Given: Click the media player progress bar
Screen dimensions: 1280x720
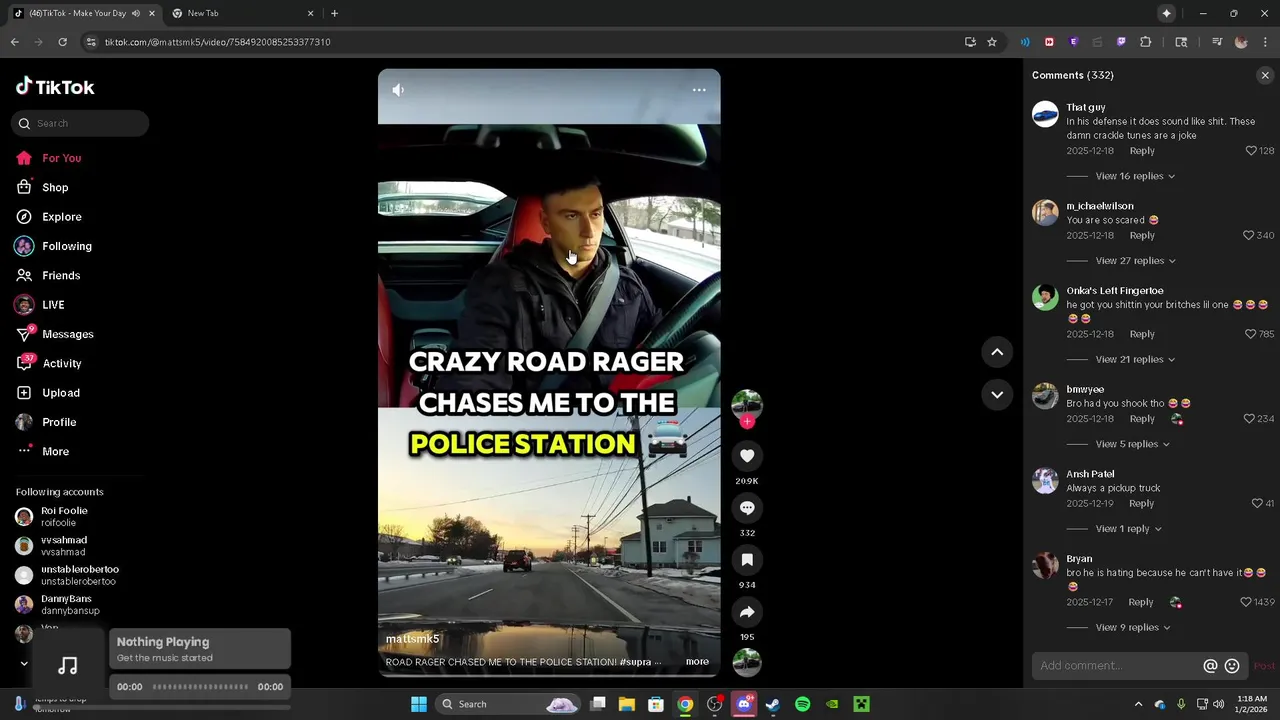Looking at the screenshot, I should click(200, 687).
